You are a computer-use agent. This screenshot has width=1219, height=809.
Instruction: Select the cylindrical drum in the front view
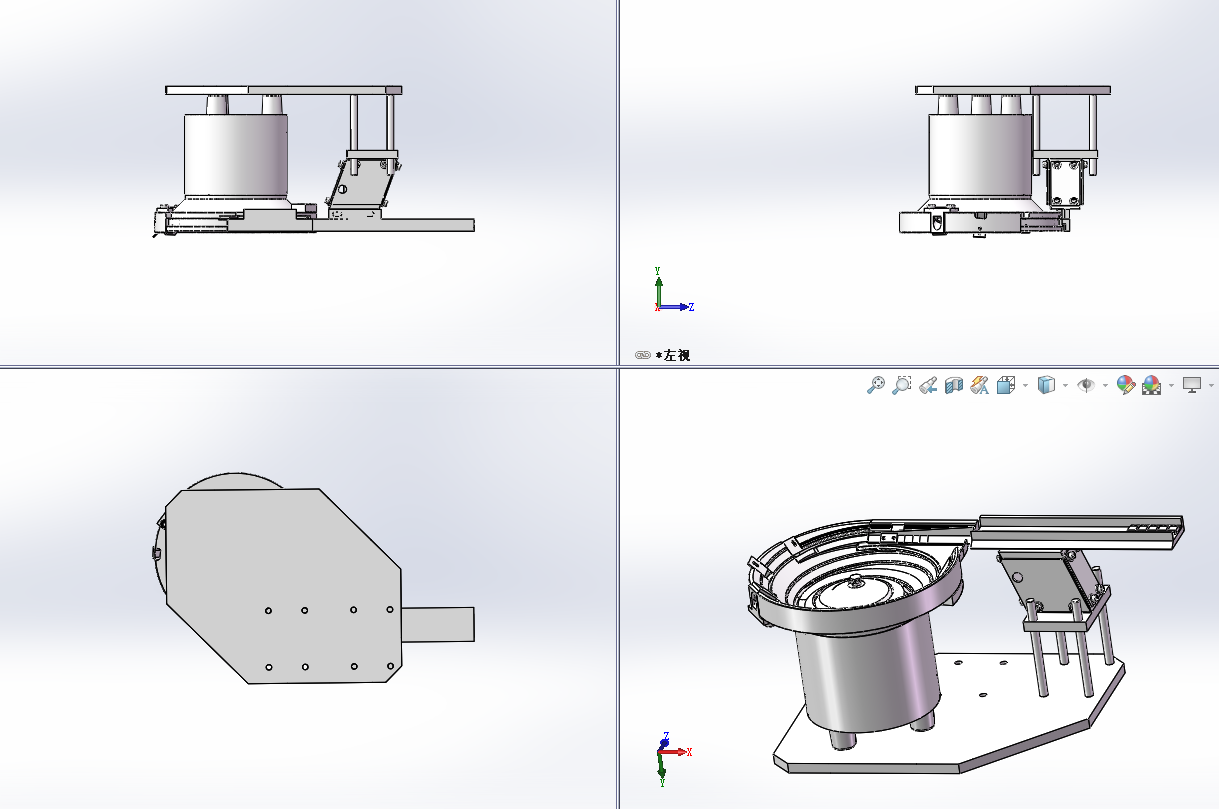[236, 155]
